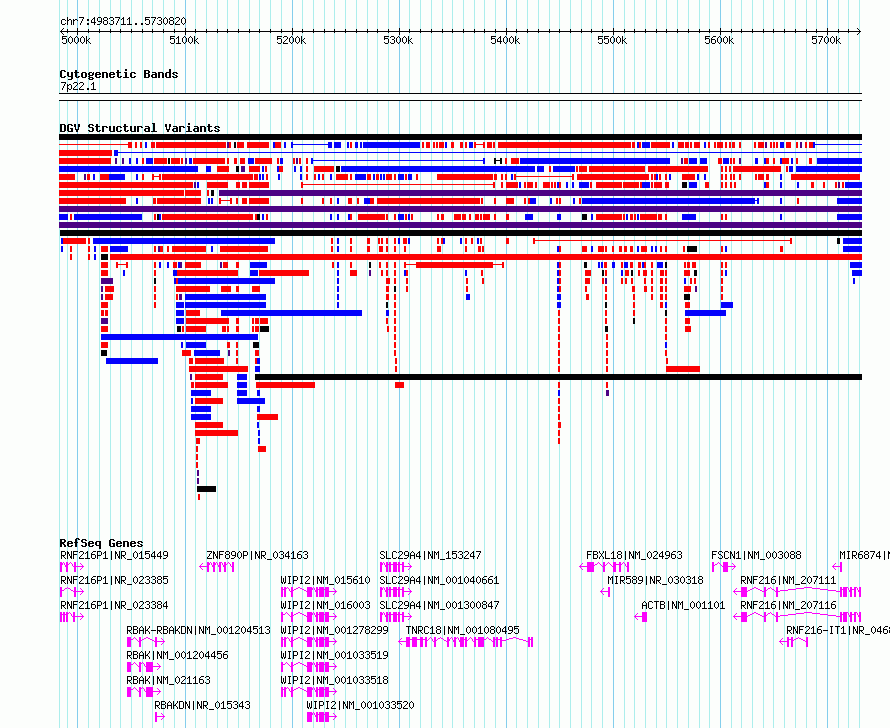Select the MIR6874 gene label
890x728 pixels.
(x=864, y=555)
